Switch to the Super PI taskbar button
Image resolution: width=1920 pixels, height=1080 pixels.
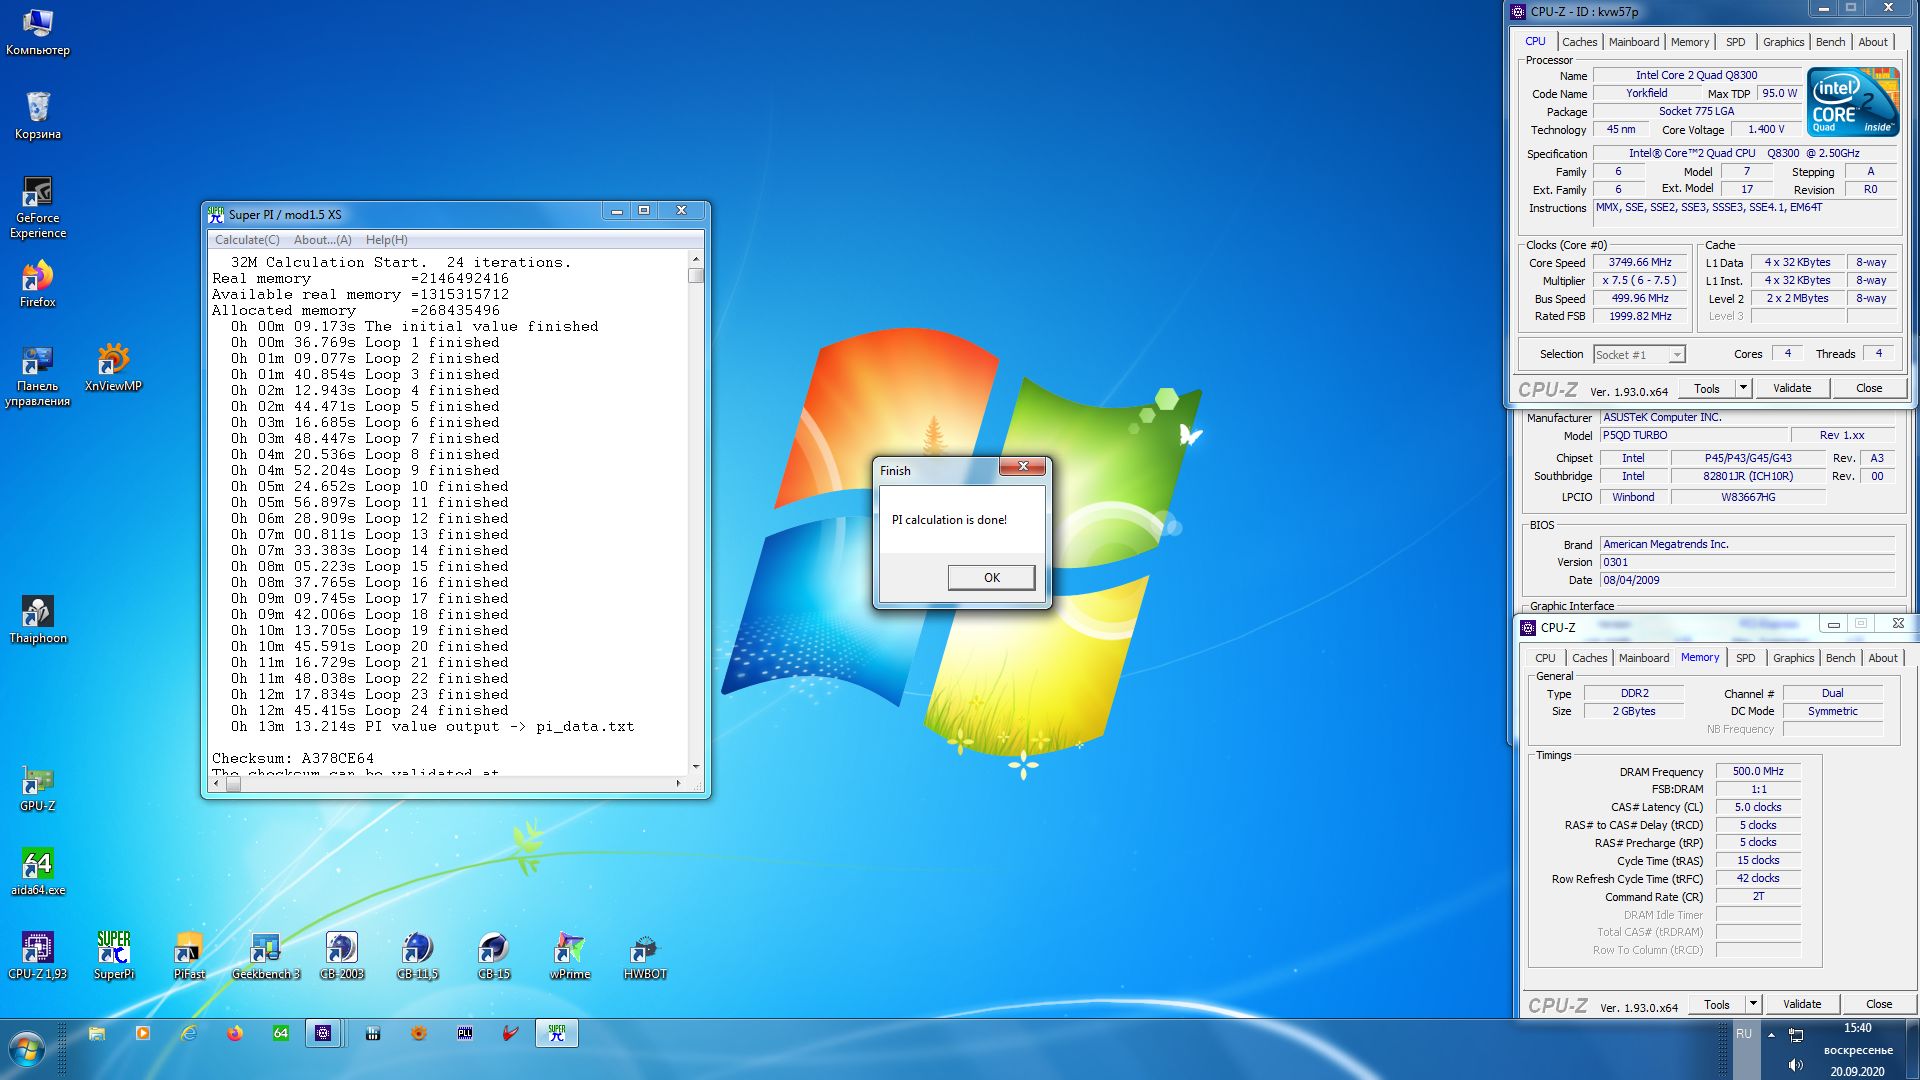pos(557,1033)
